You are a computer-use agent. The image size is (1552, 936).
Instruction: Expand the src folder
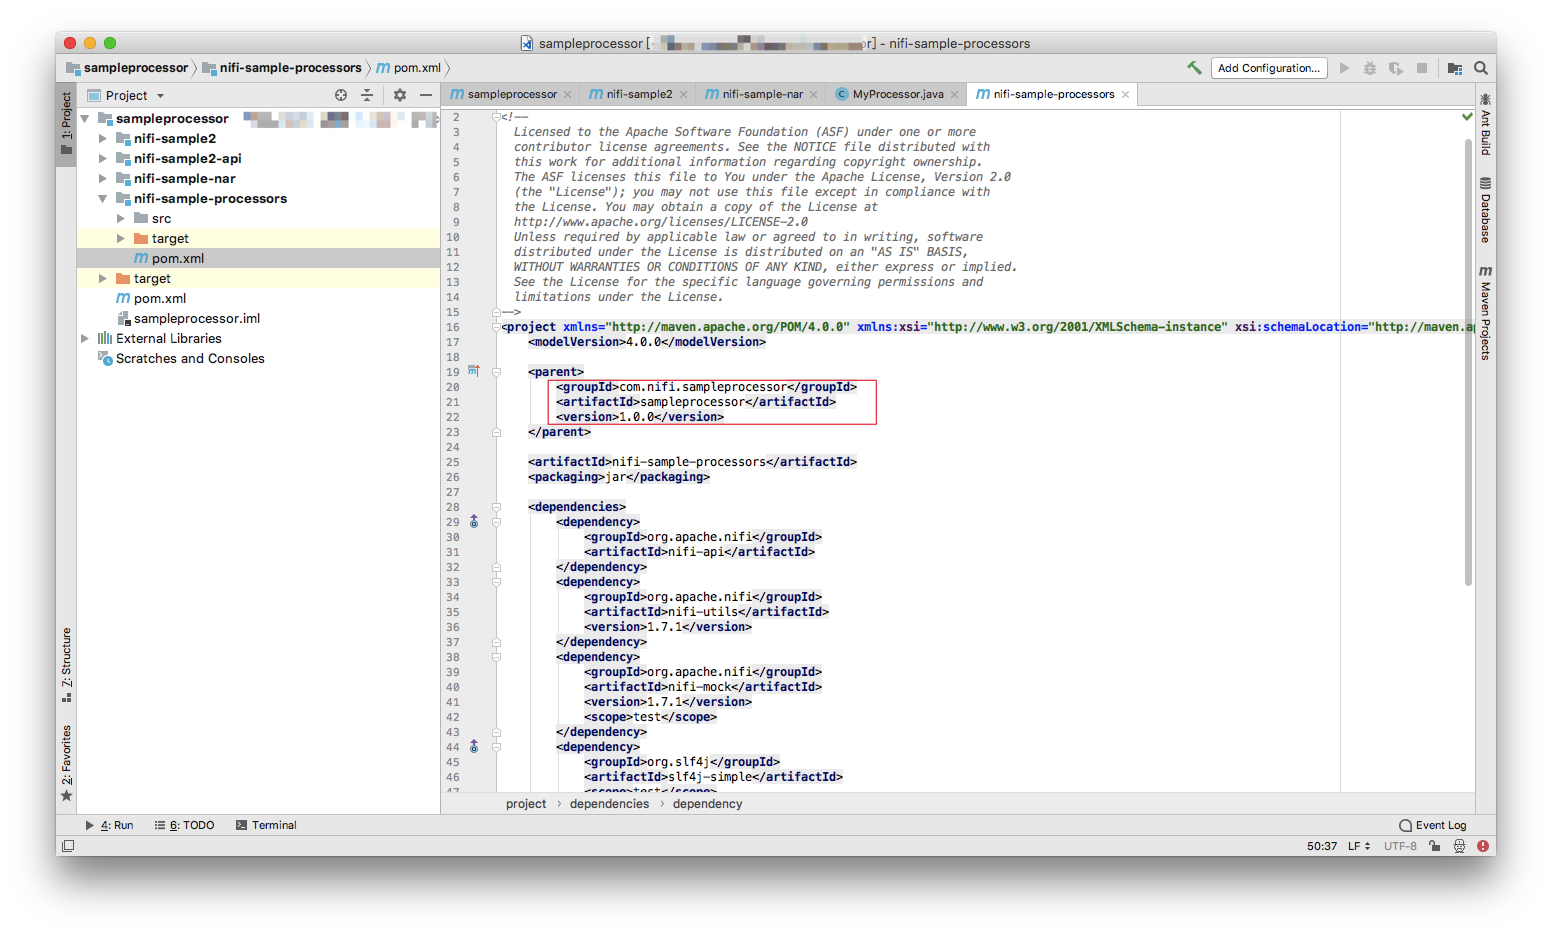click(x=120, y=218)
